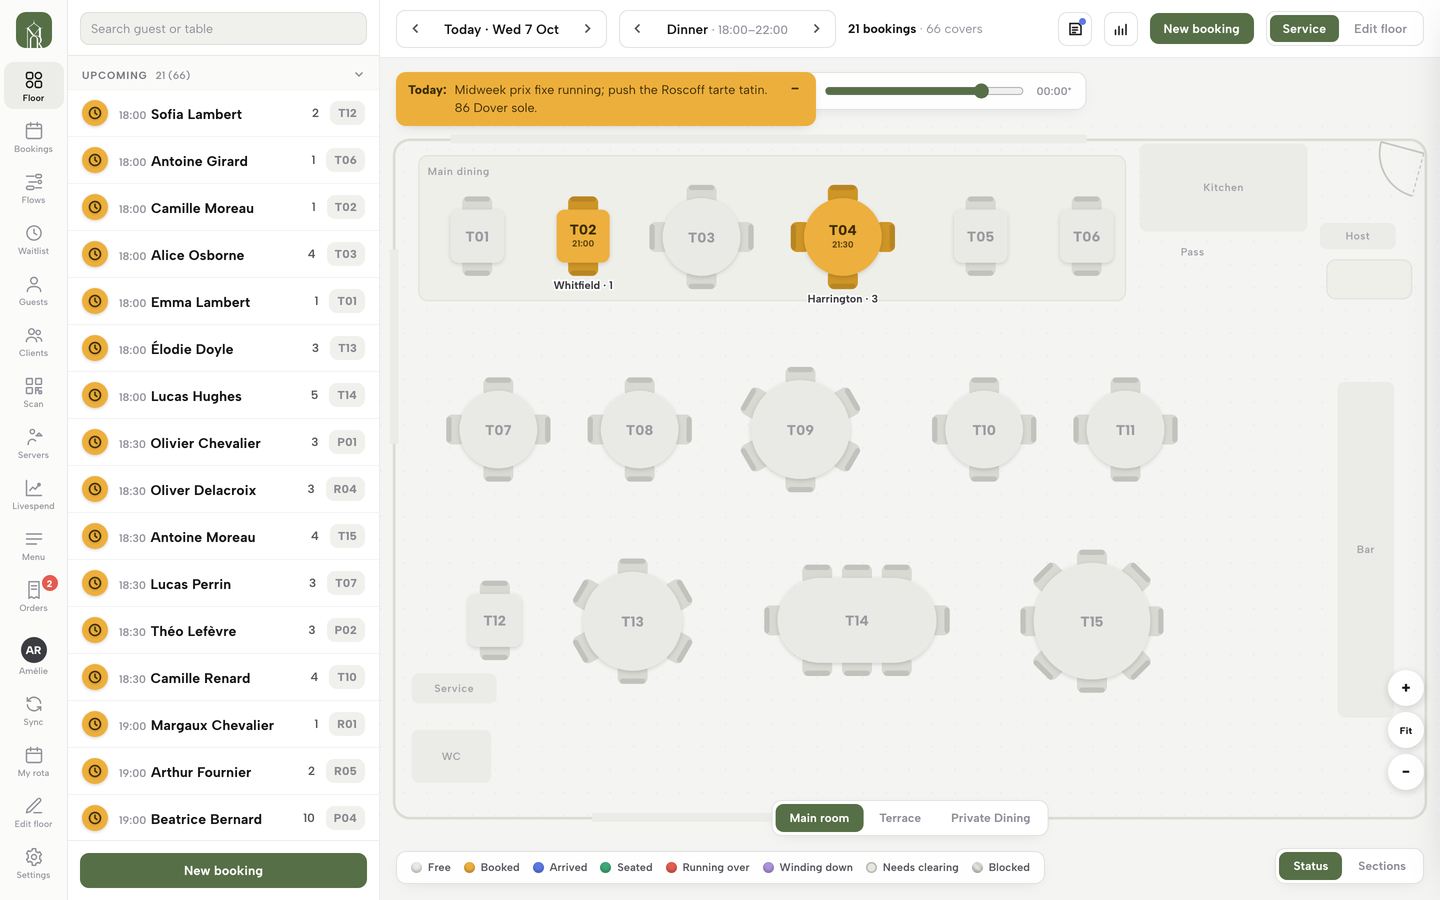Click the top-bar New booking button
The width and height of the screenshot is (1440, 900).
(x=1201, y=29)
